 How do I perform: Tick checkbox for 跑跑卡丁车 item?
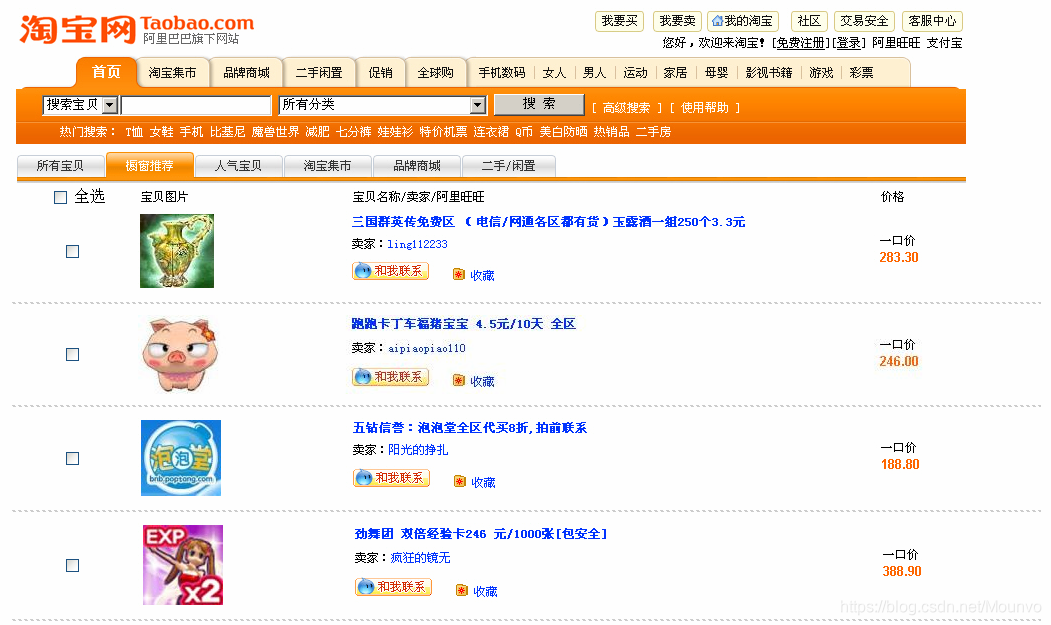(x=72, y=355)
